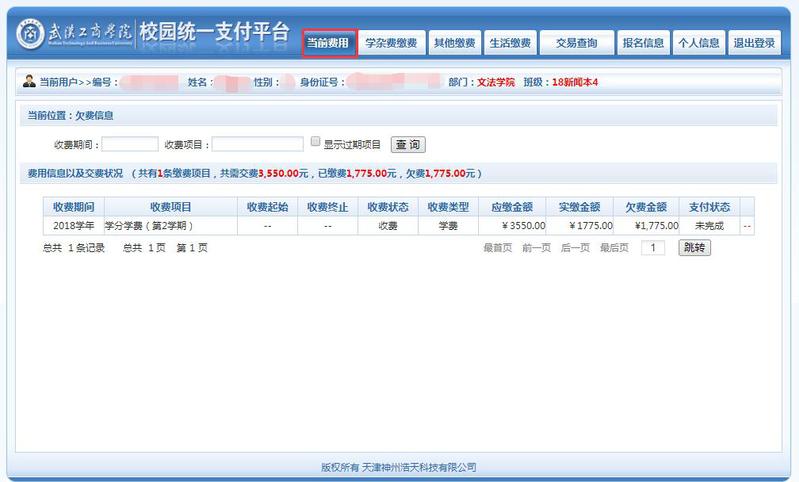Jump to 最后页 pagination link

(614, 247)
